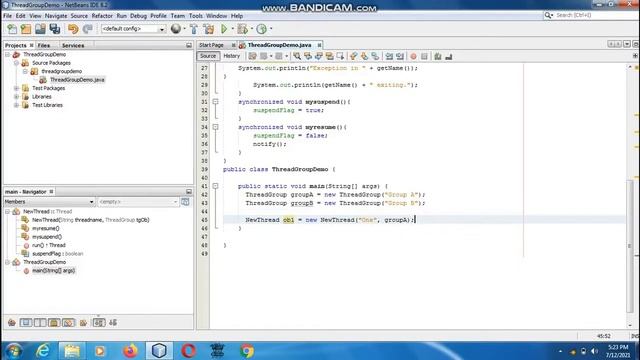Click the Save All toolbar icon
The height and width of the screenshot is (360, 640).
click(55, 29)
